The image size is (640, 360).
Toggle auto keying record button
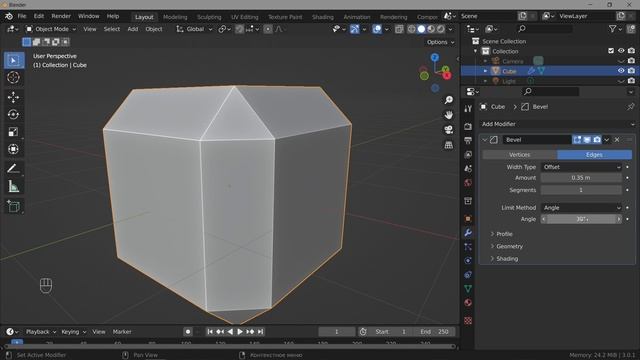click(187, 332)
